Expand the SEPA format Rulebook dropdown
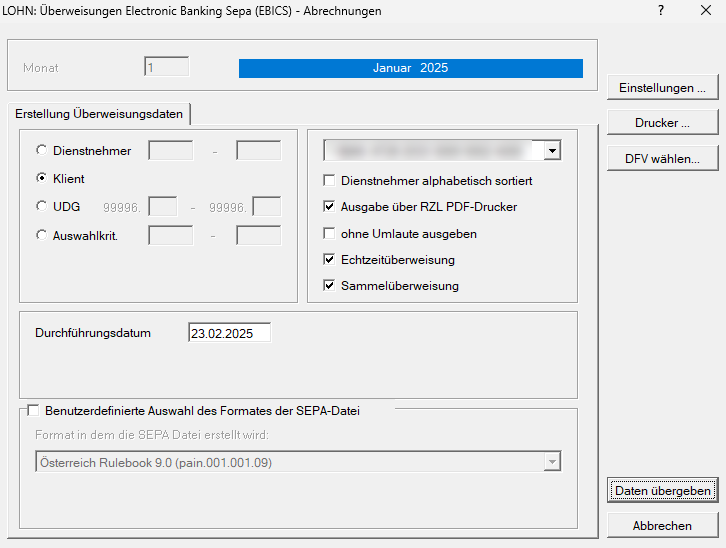The image size is (726, 548). click(x=551, y=462)
